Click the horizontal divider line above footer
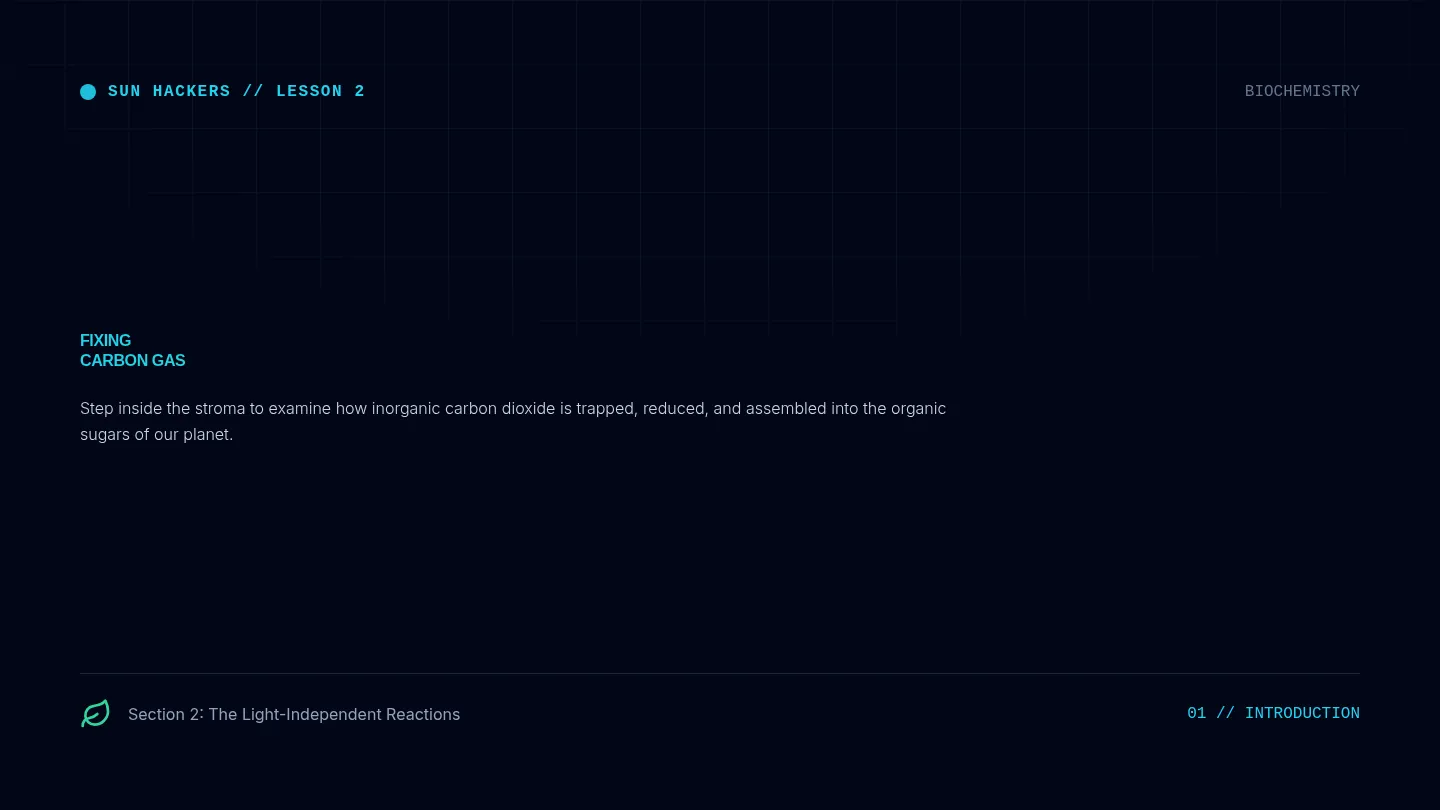 click(720, 673)
